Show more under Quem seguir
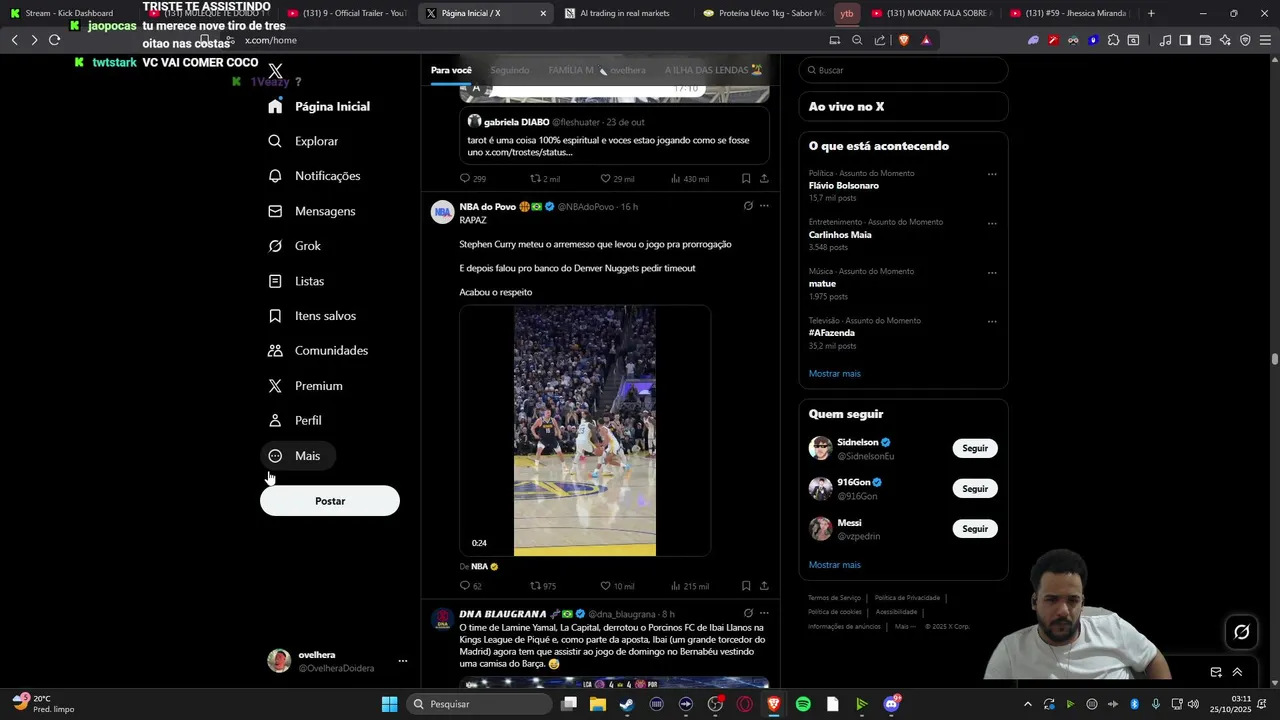The height and width of the screenshot is (720, 1280). click(x=835, y=565)
